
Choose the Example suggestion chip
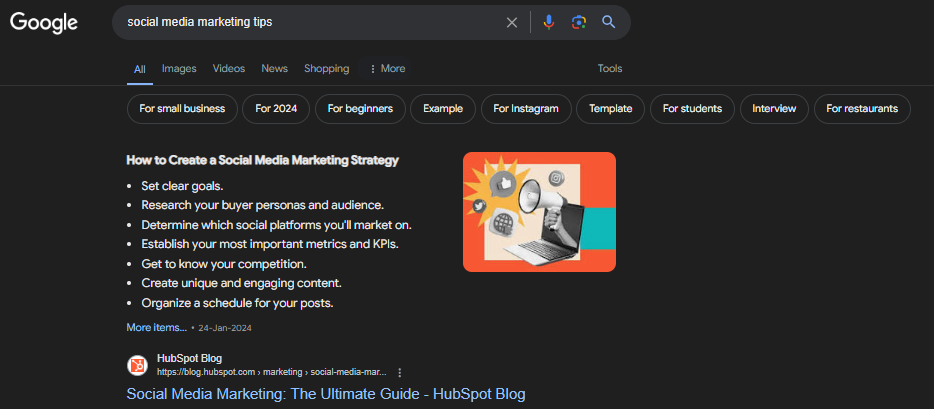point(443,109)
